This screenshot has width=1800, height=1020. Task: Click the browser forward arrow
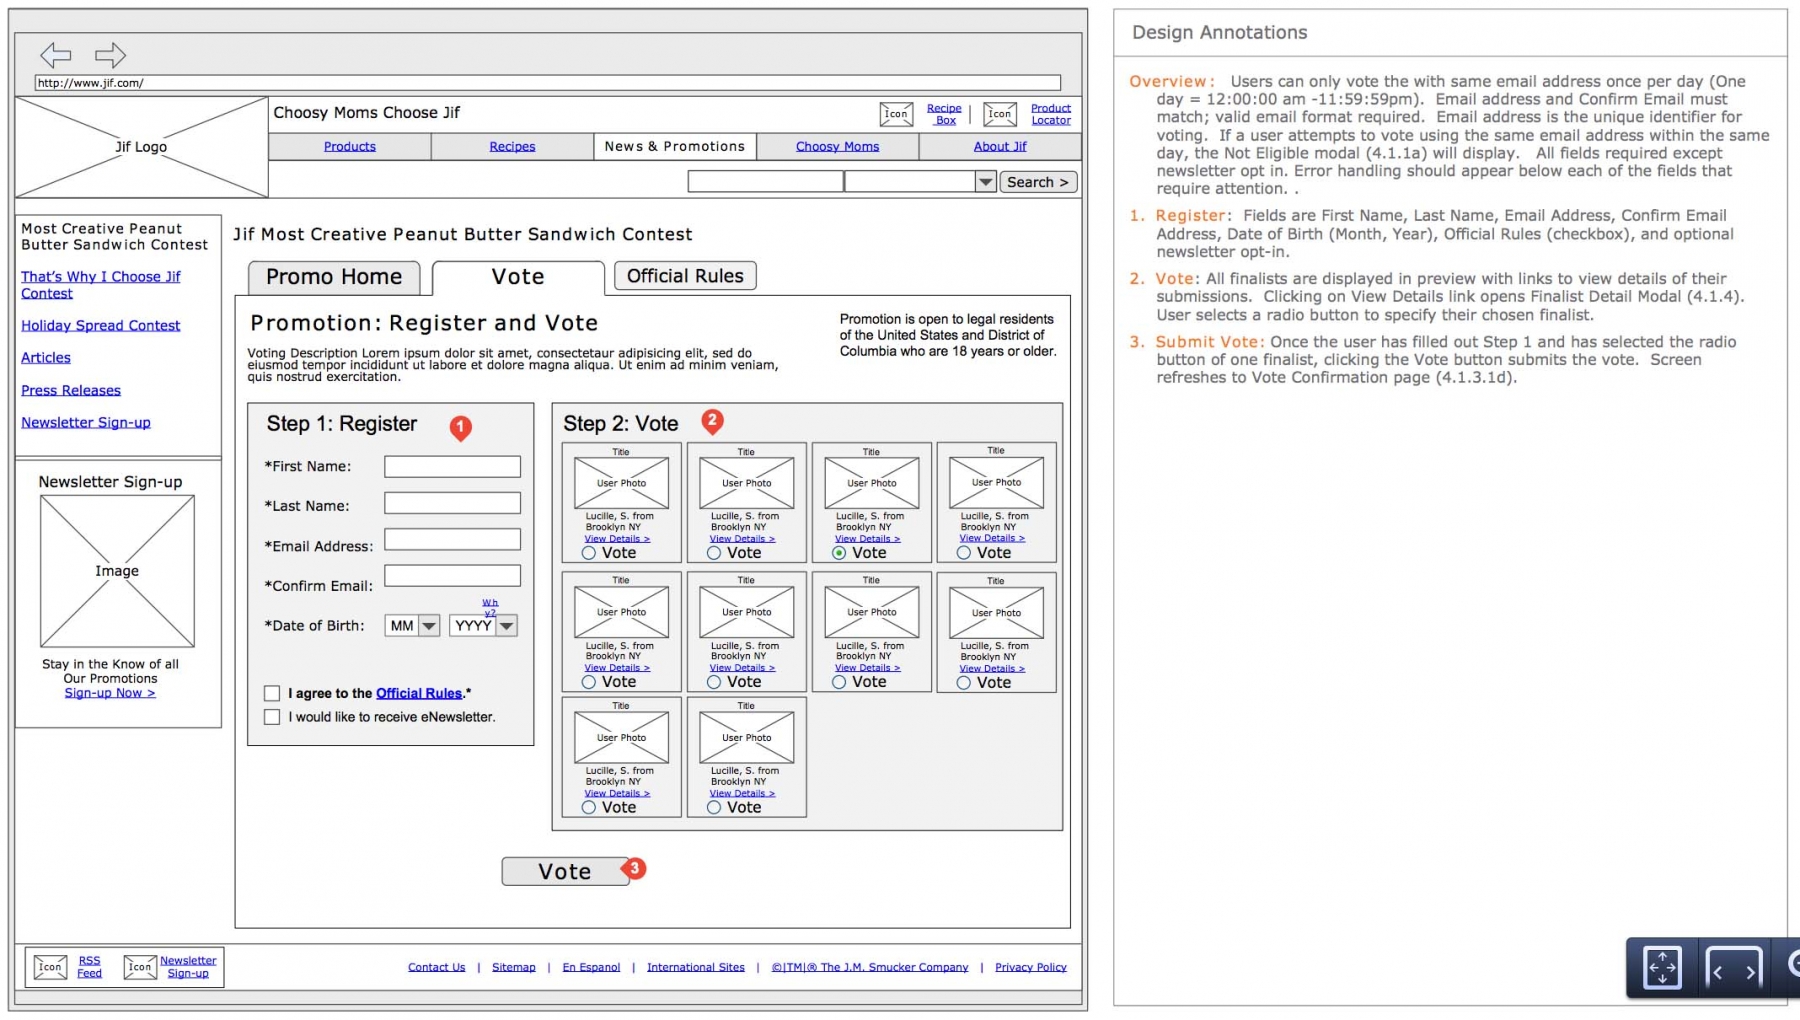110,55
